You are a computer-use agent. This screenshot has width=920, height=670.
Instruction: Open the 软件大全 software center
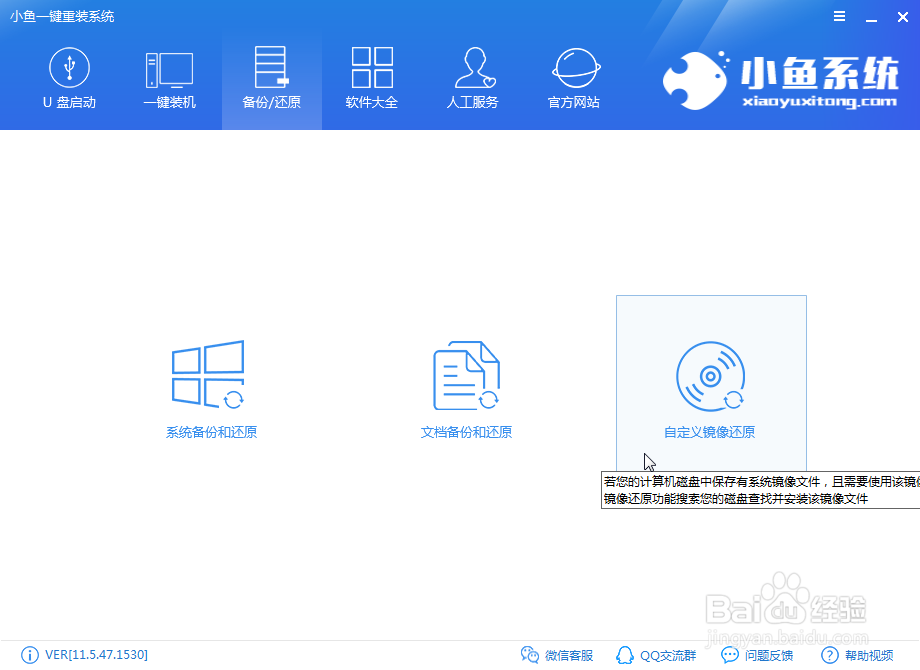pos(371,78)
